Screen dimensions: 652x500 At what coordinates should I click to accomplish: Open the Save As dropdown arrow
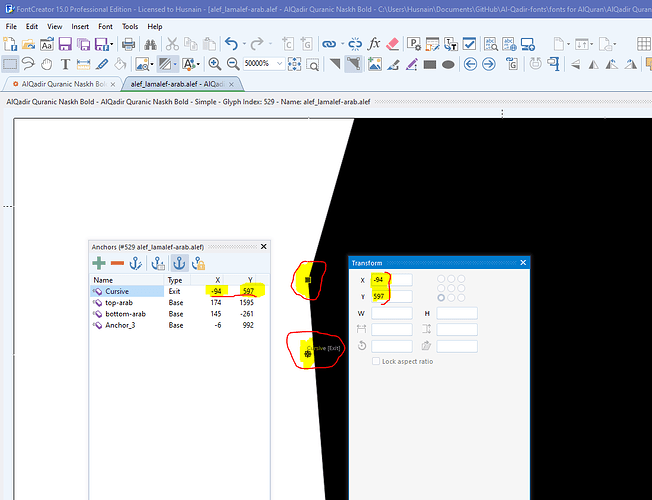(111, 44)
